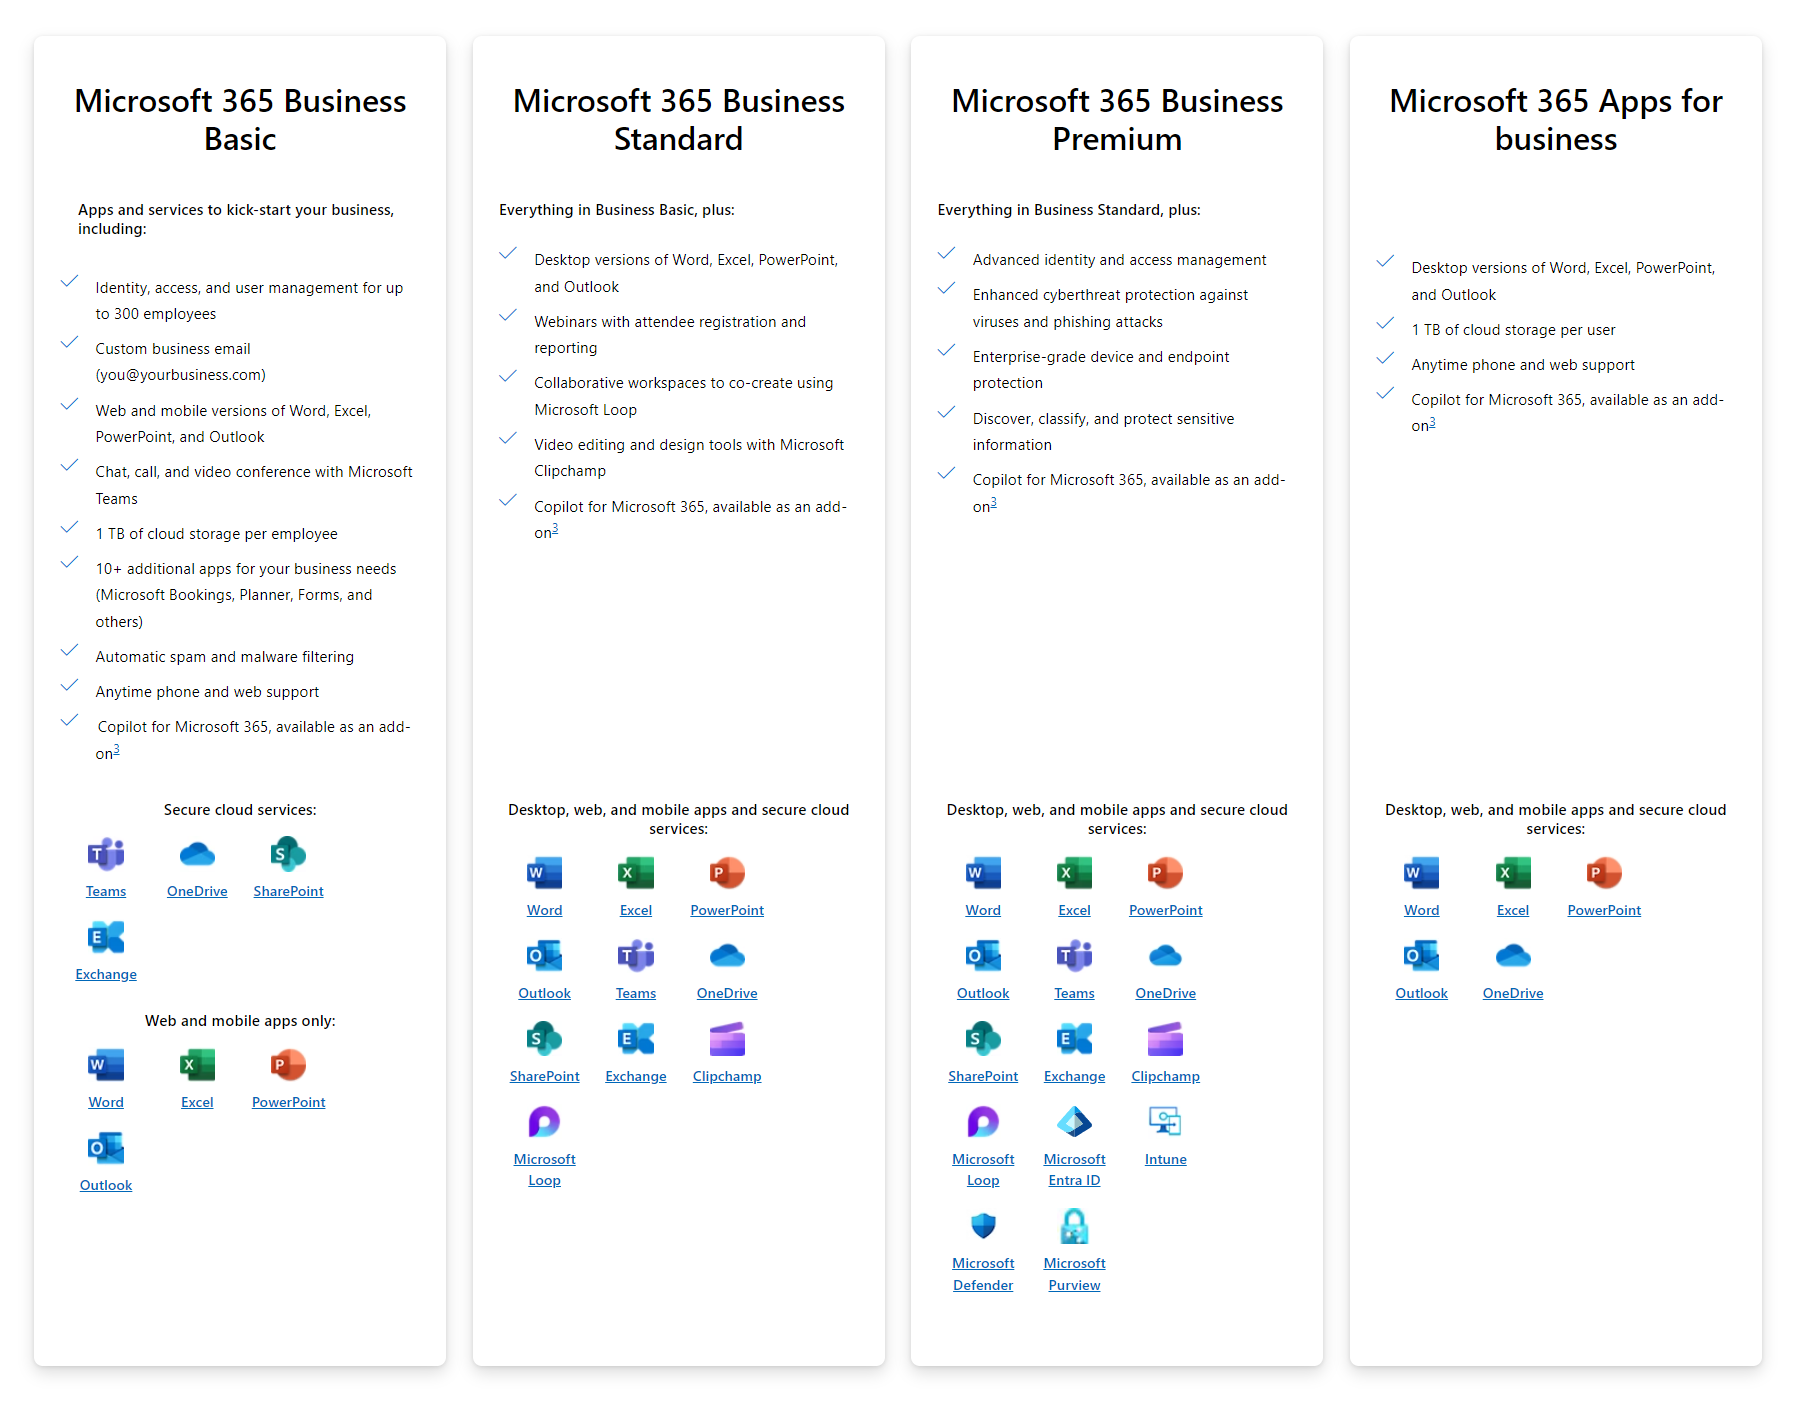Click the Microsoft Defender icon under Business Premium
The image size is (1796, 1407).
pos(983,1225)
